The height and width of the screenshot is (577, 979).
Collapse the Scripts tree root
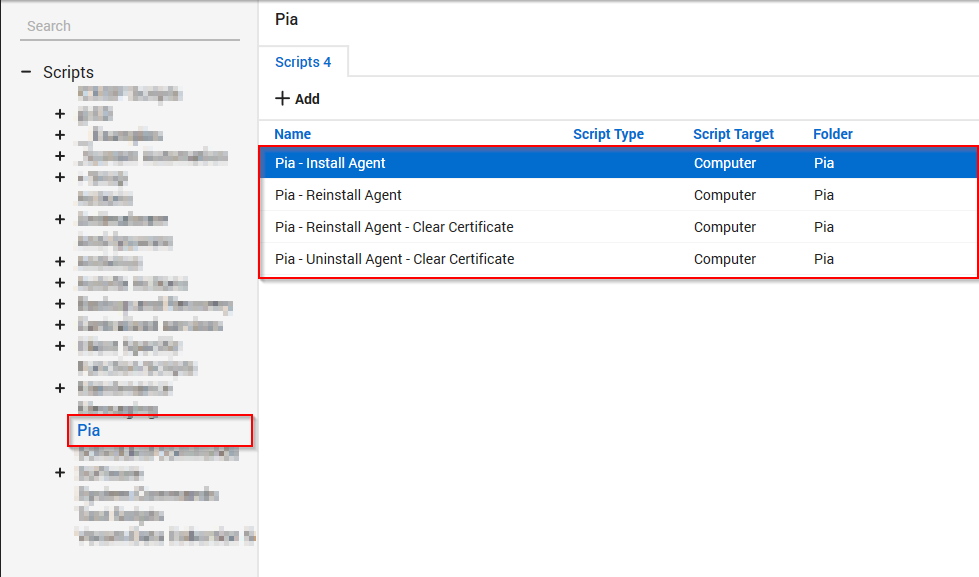tap(26, 72)
